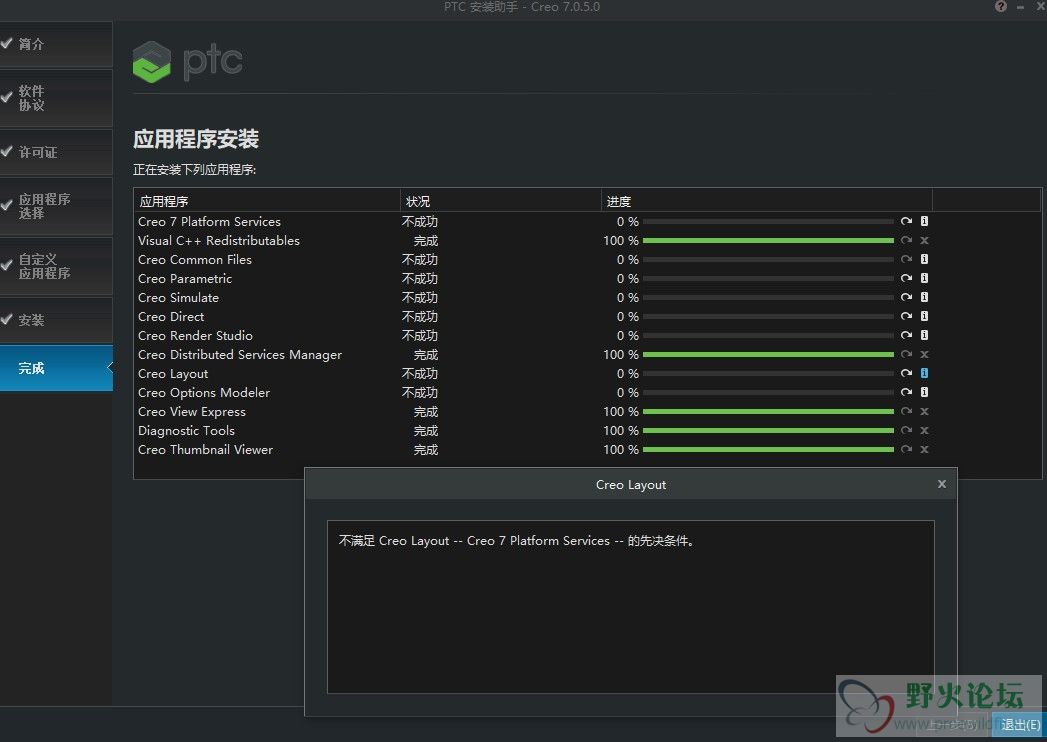
Task: Close the Creo Layout message dialog
Action: tap(941, 484)
